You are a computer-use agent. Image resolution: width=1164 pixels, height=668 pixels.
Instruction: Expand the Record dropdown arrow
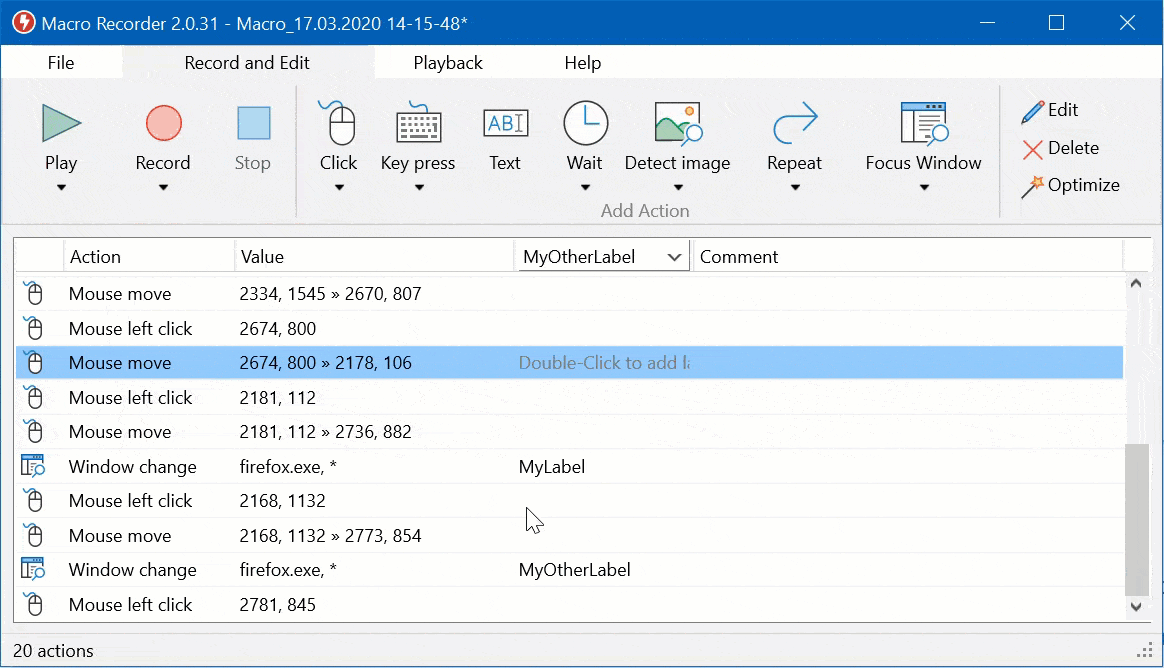point(163,188)
